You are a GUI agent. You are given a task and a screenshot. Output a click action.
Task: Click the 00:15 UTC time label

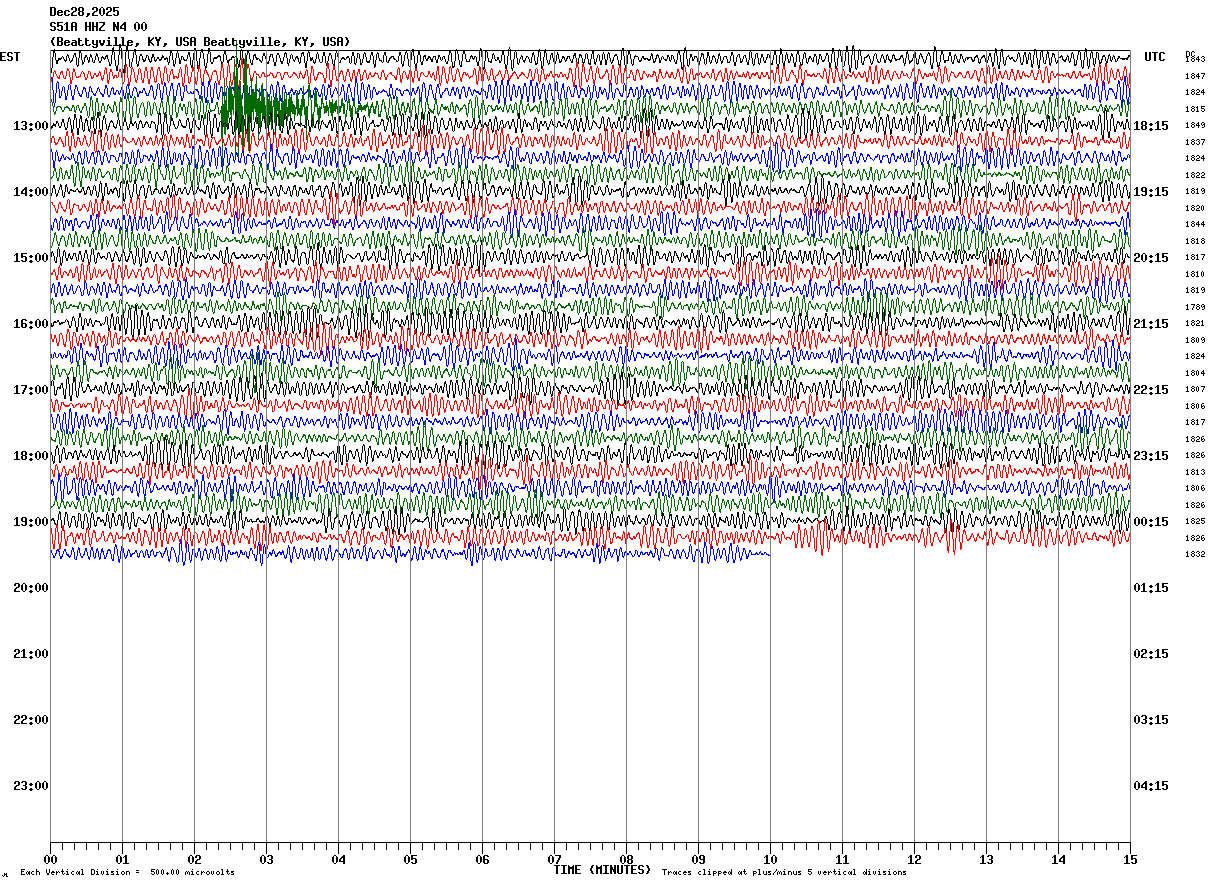tap(1150, 521)
